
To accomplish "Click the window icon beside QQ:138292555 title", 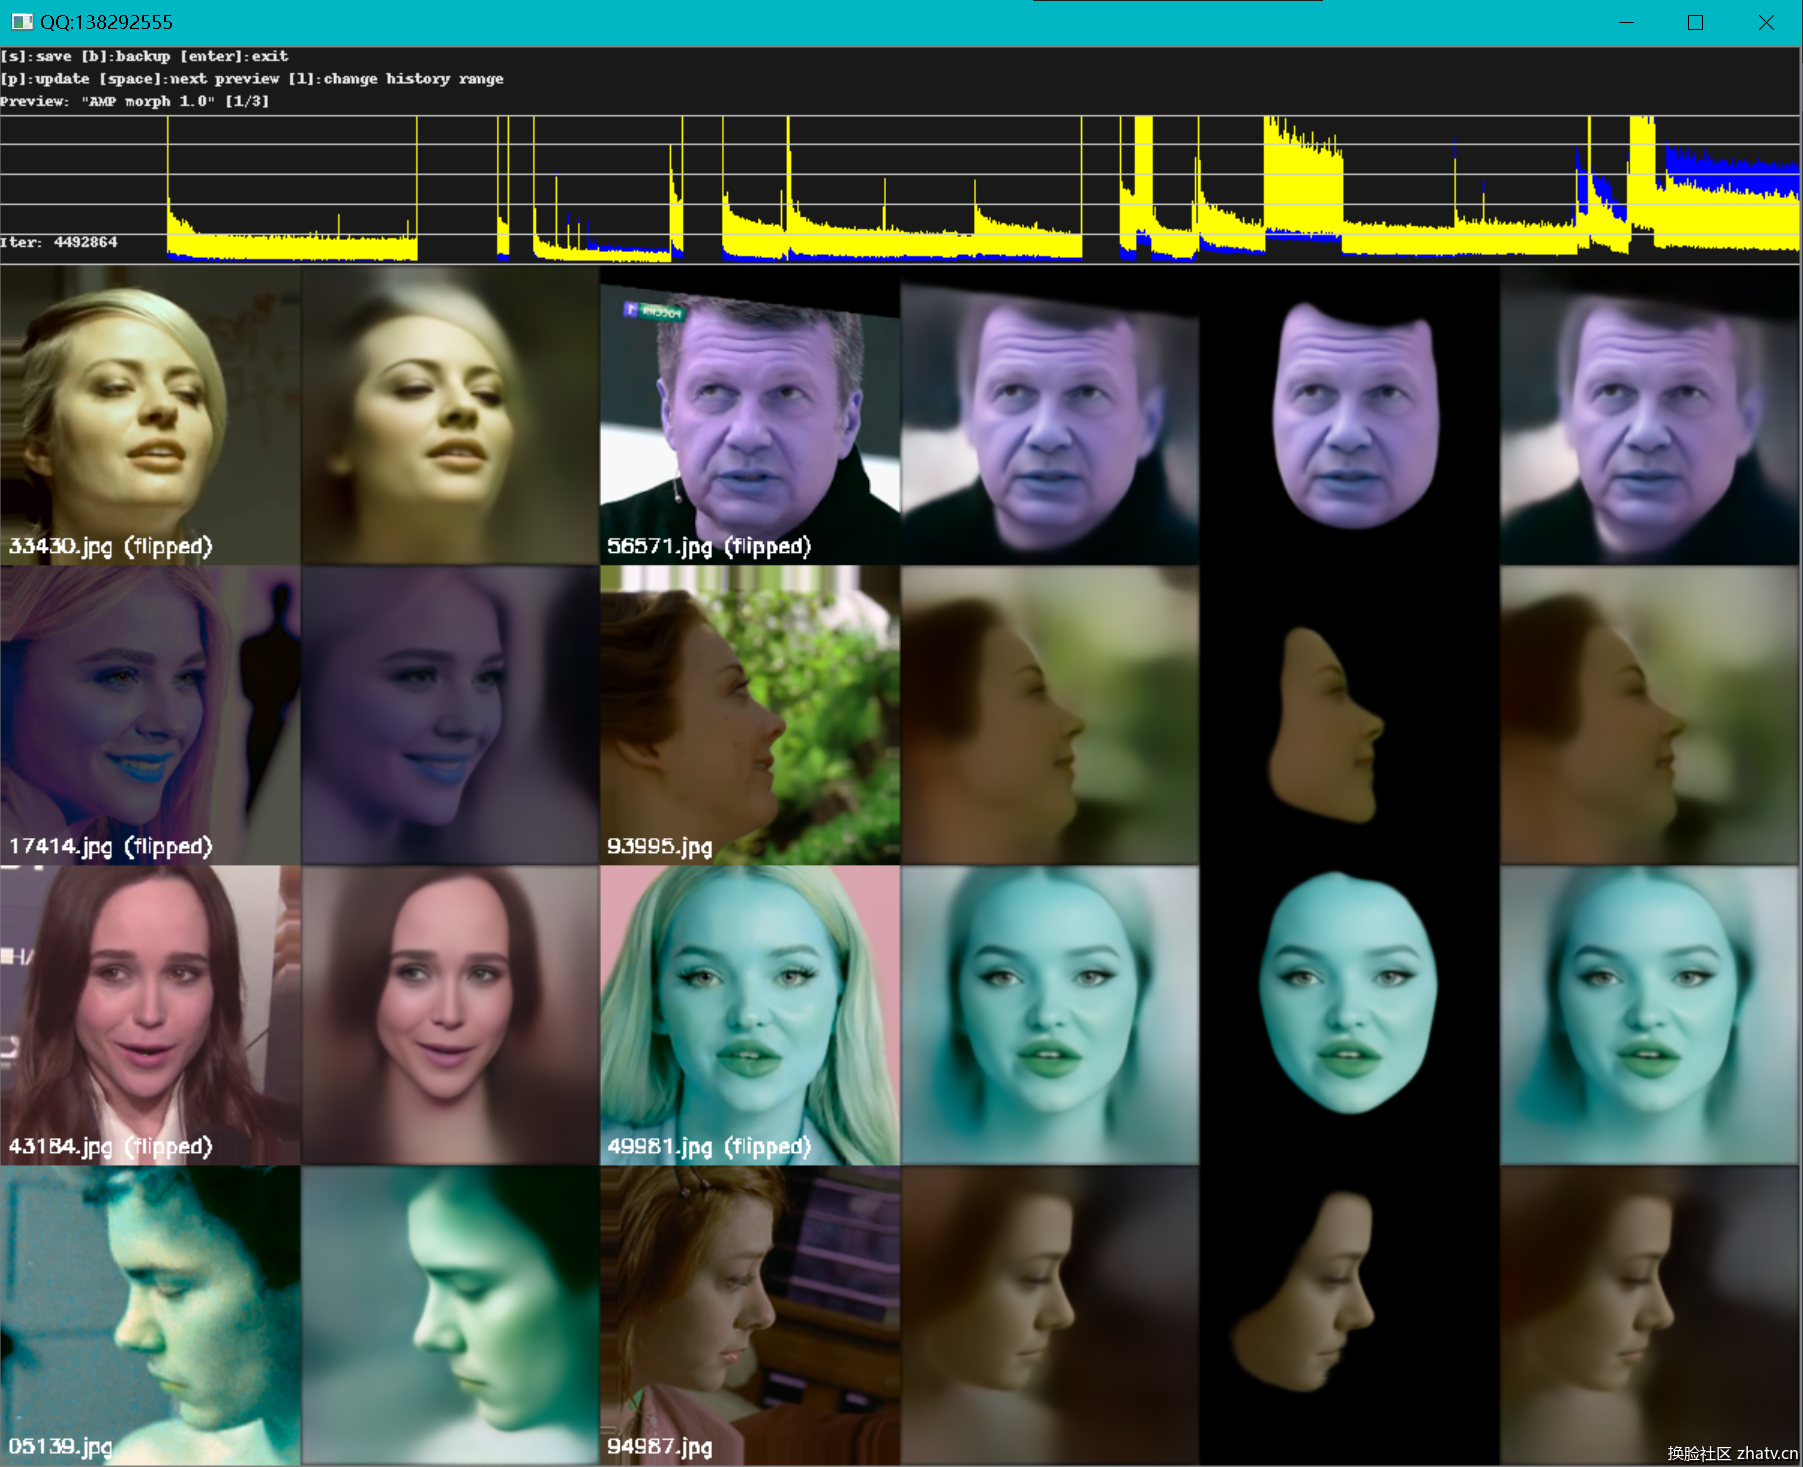I will pos(22,22).
